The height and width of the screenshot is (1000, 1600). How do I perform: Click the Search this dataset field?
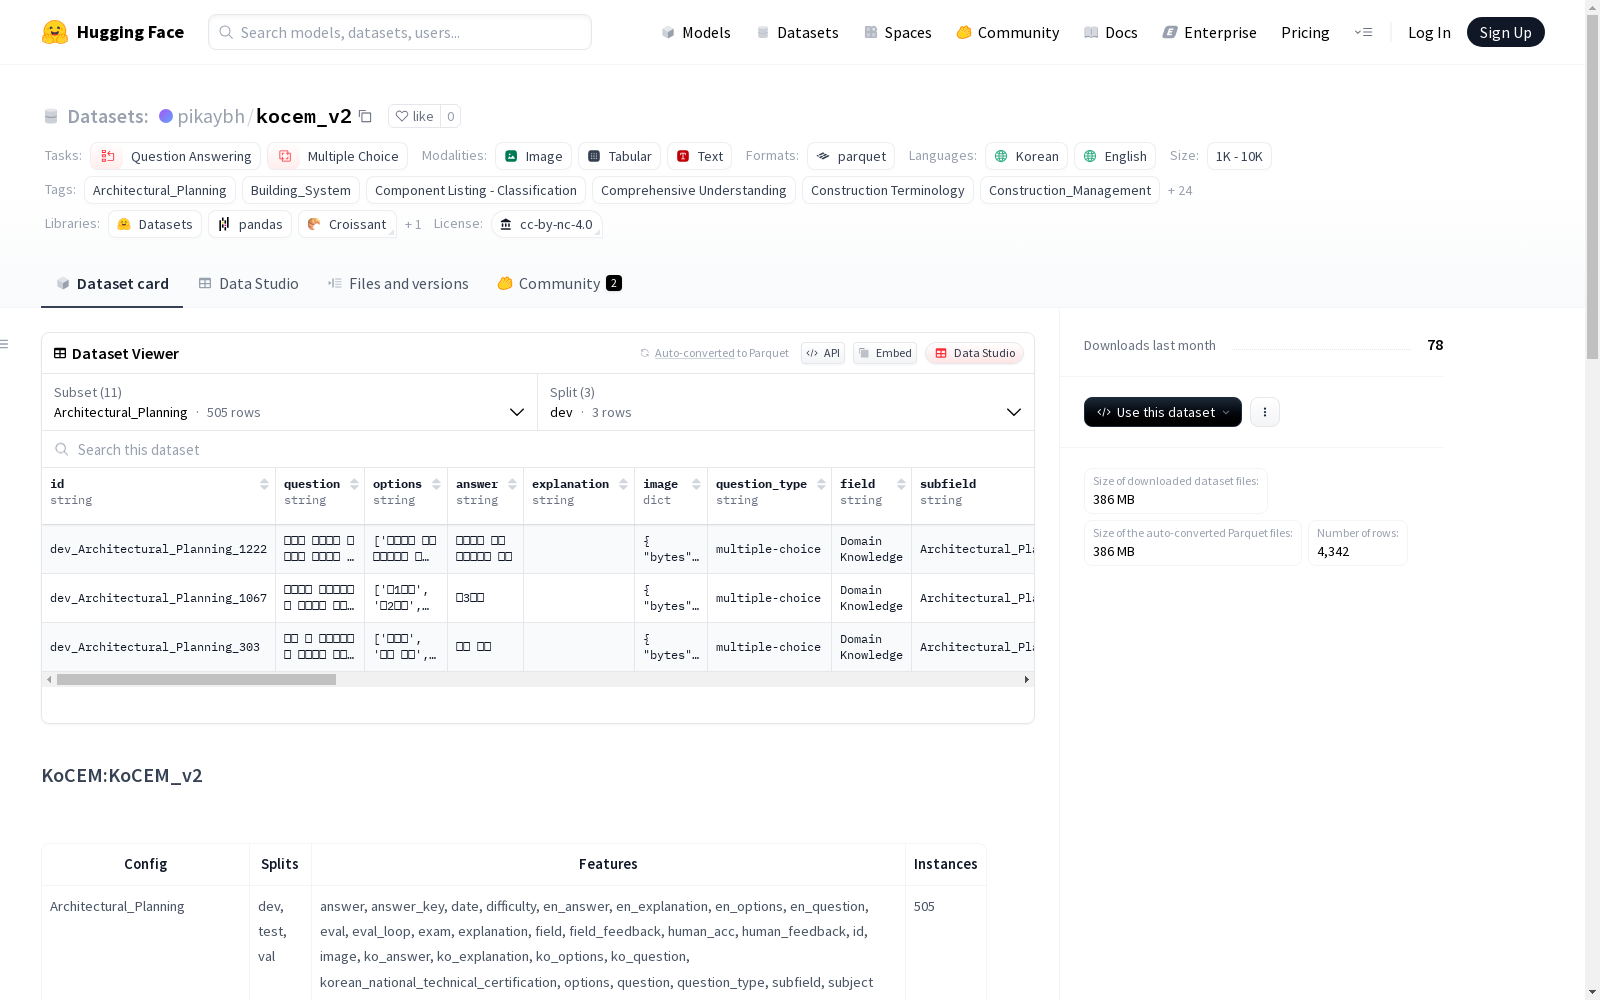point(538,450)
